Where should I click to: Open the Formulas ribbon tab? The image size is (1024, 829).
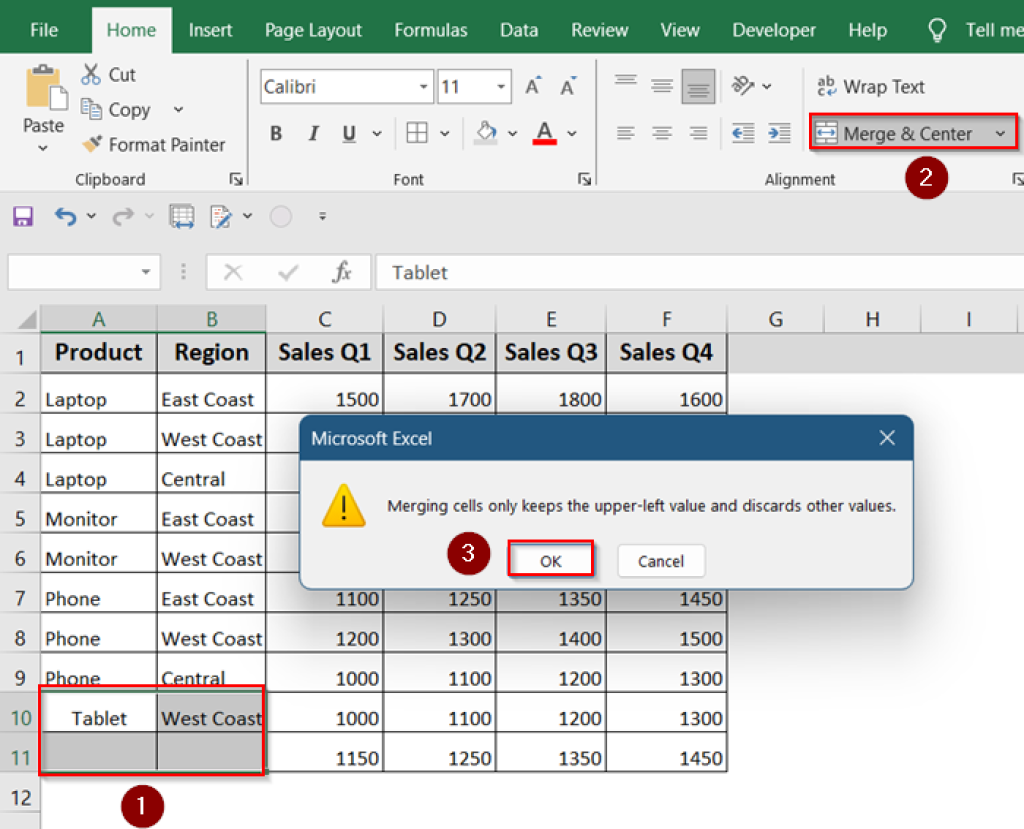(x=431, y=30)
